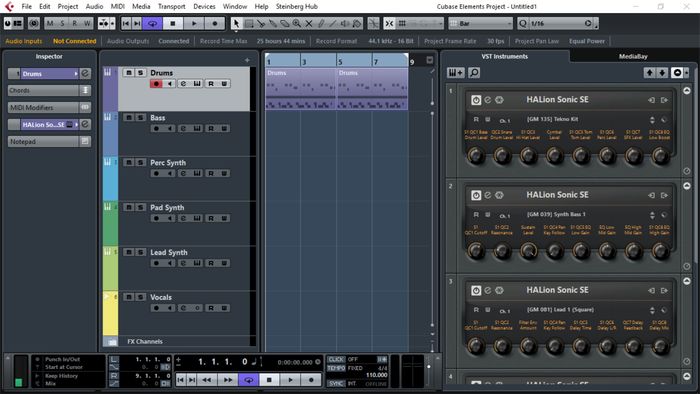Toggle metronome CLICK button

[336, 359]
